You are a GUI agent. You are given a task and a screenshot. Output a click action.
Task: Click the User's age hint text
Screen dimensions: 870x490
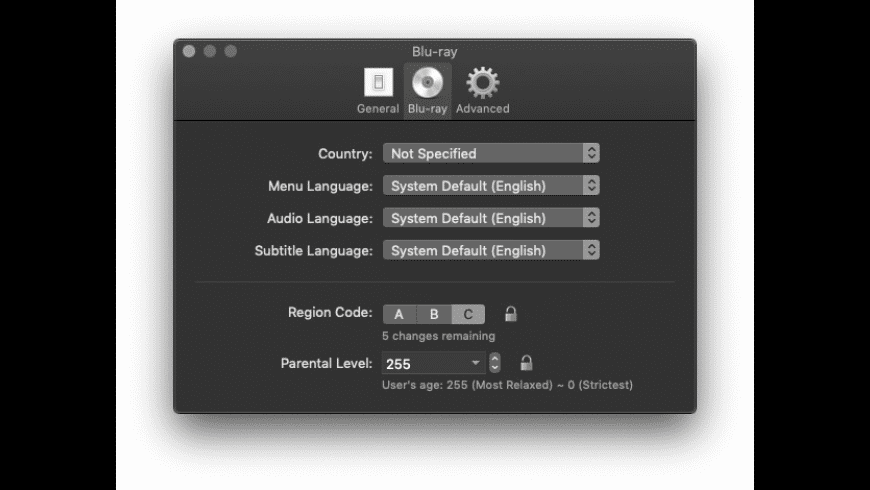(507, 385)
